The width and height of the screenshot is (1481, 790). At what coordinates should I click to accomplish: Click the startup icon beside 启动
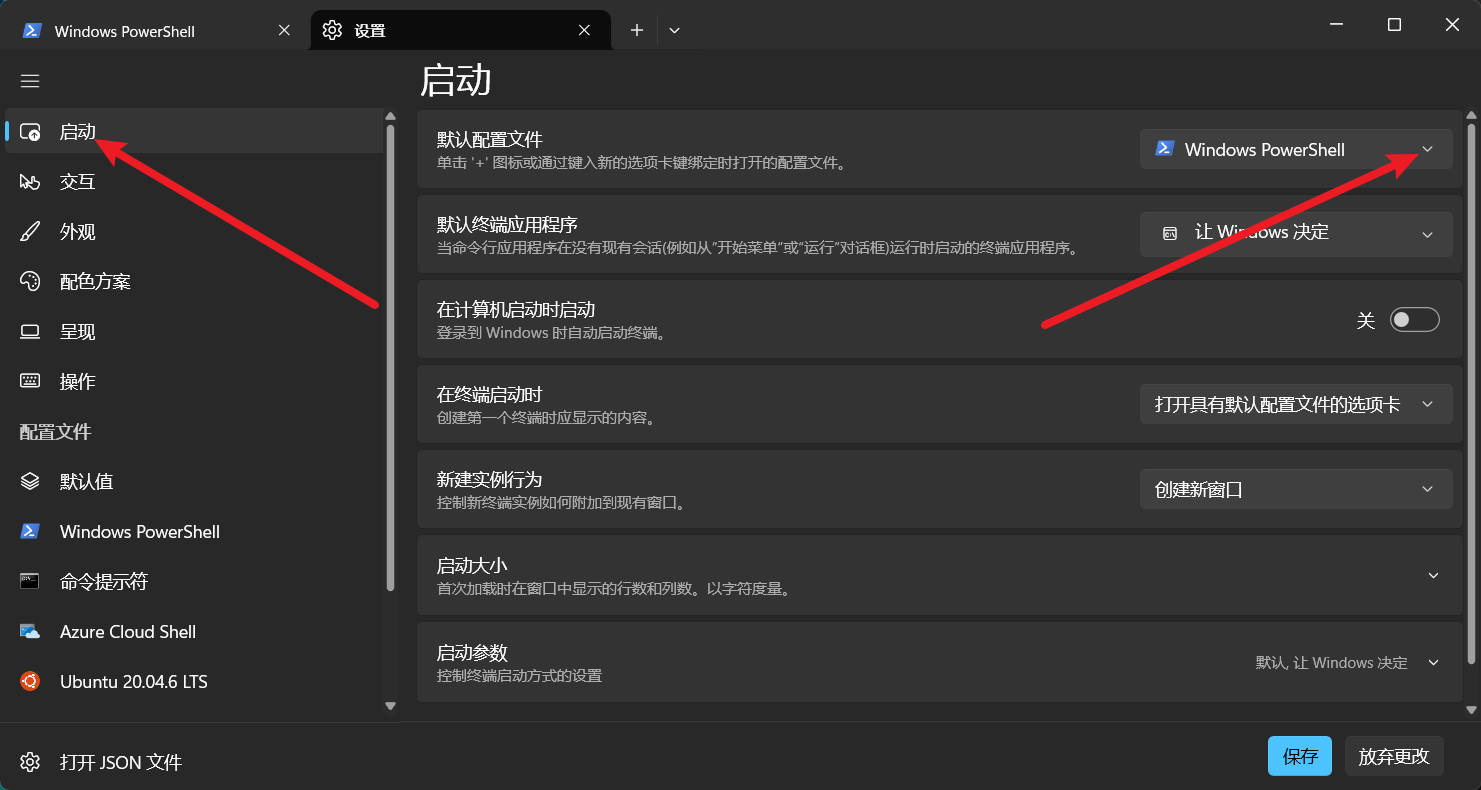coord(30,132)
